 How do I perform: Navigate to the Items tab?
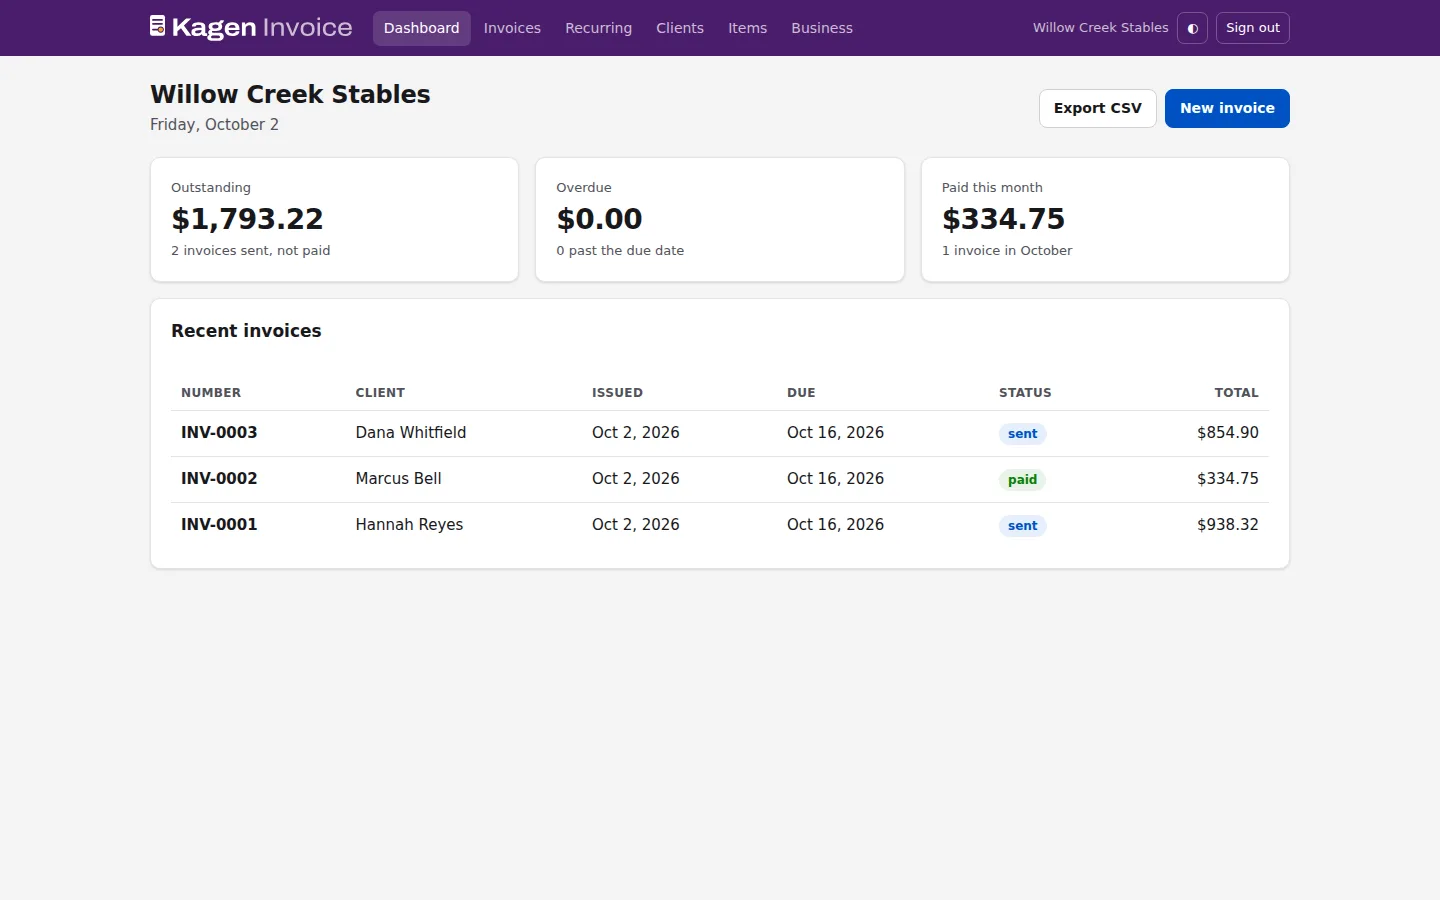coord(747,28)
